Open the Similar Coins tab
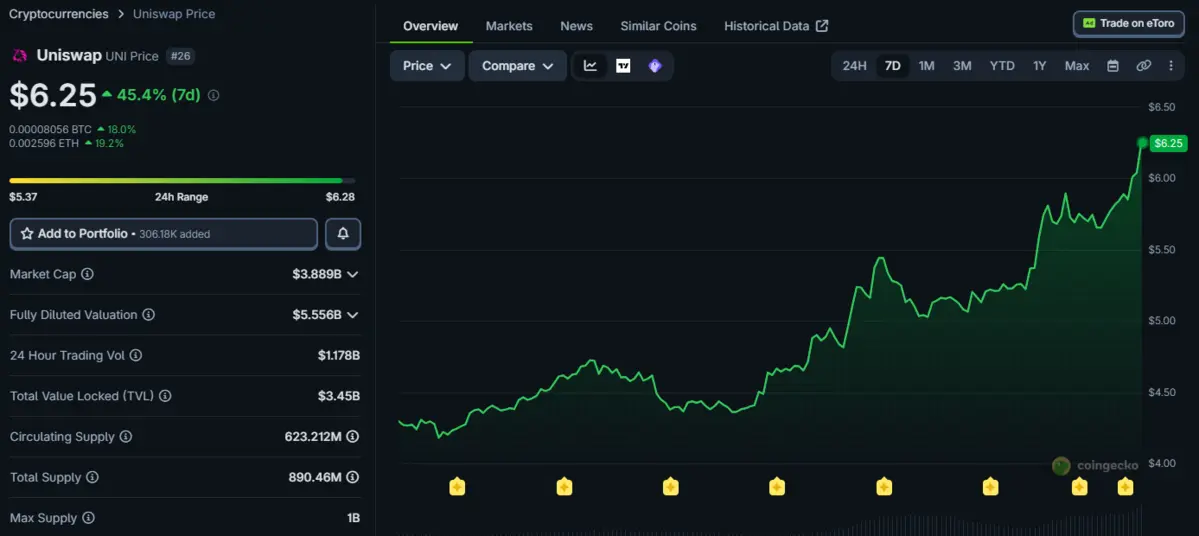The height and width of the screenshot is (536, 1199). click(x=658, y=26)
